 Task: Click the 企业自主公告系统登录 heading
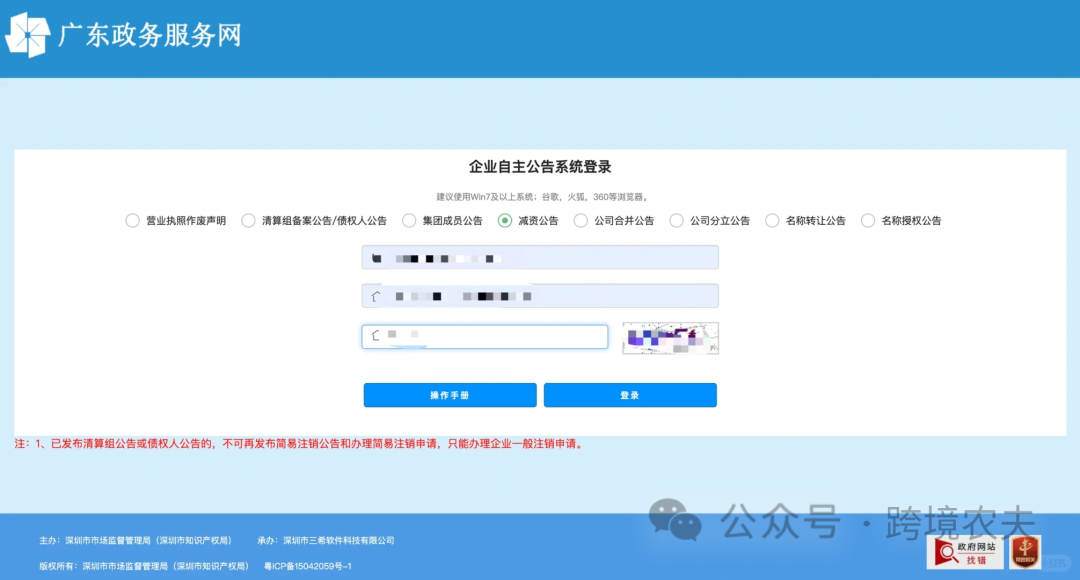540,167
